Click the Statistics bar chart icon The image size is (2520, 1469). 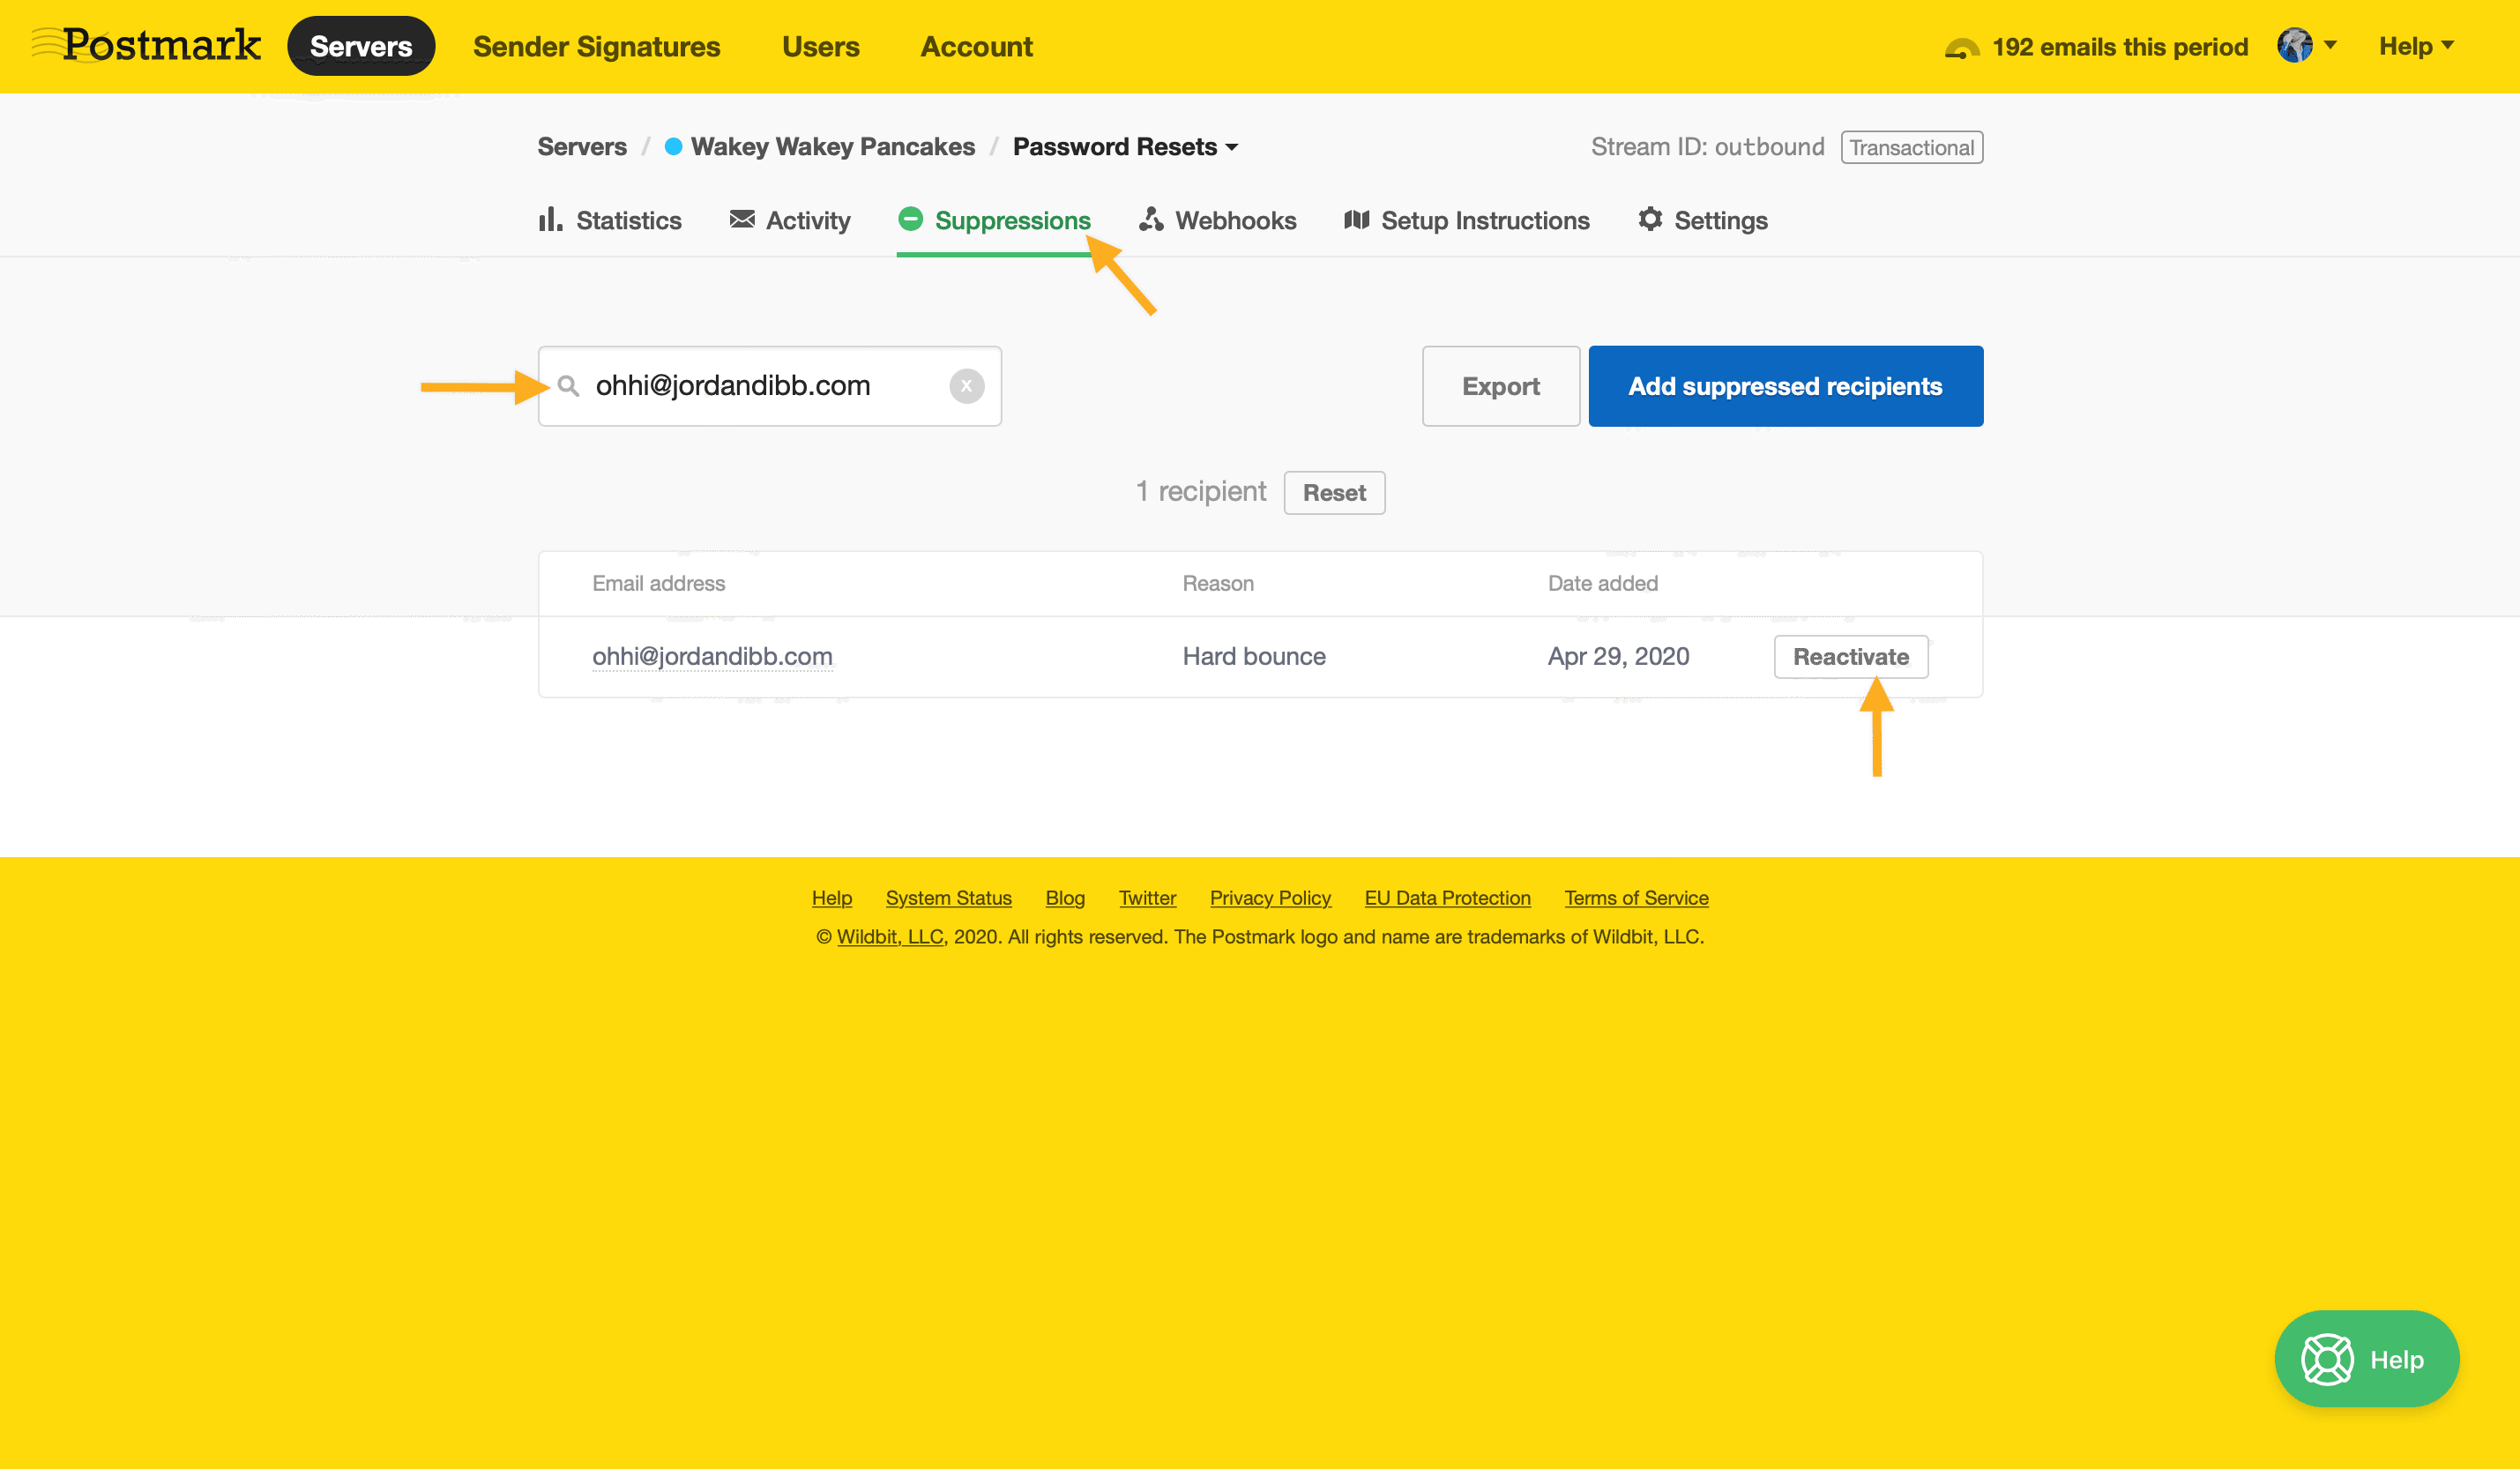point(550,219)
